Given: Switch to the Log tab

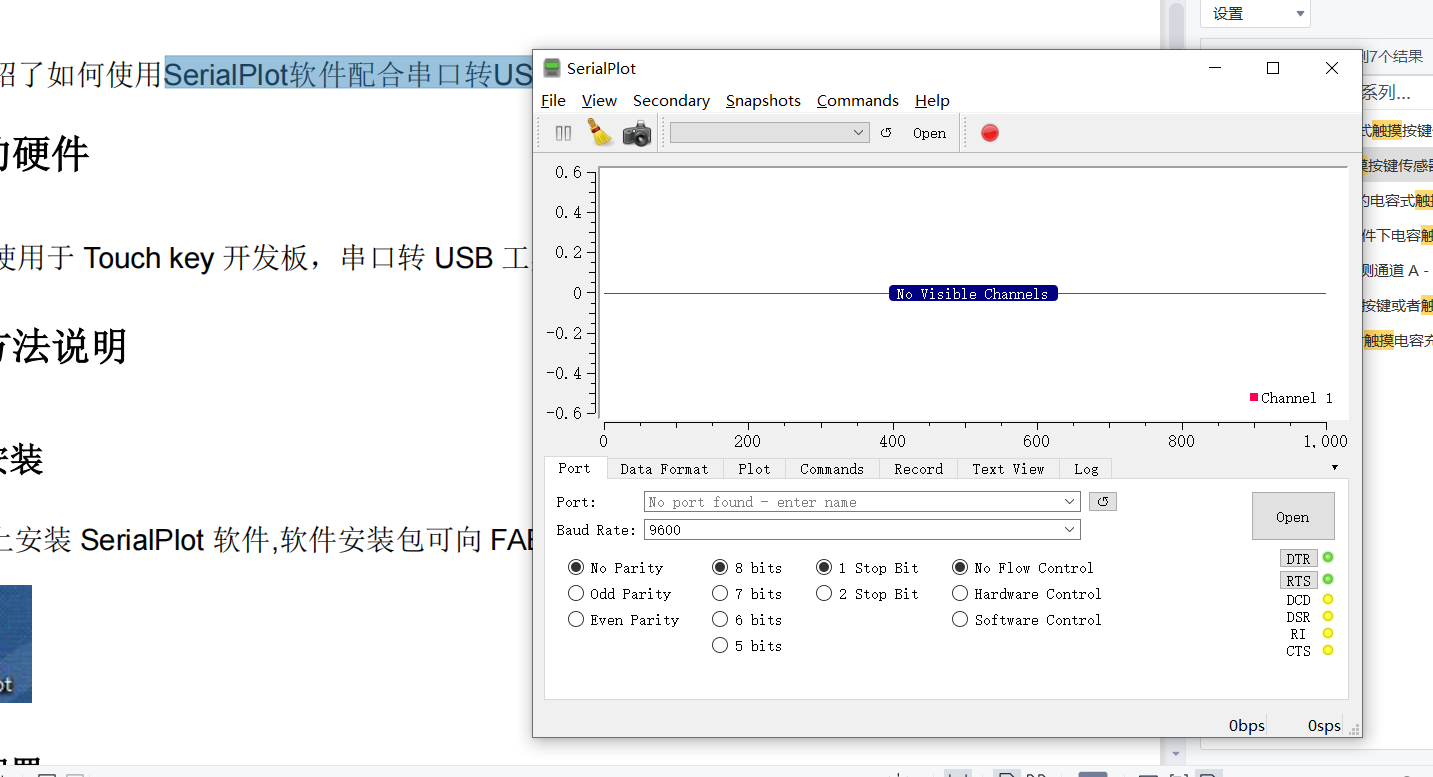Looking at the screenshot, I should pyautogui.click(x=1086, y=469).
